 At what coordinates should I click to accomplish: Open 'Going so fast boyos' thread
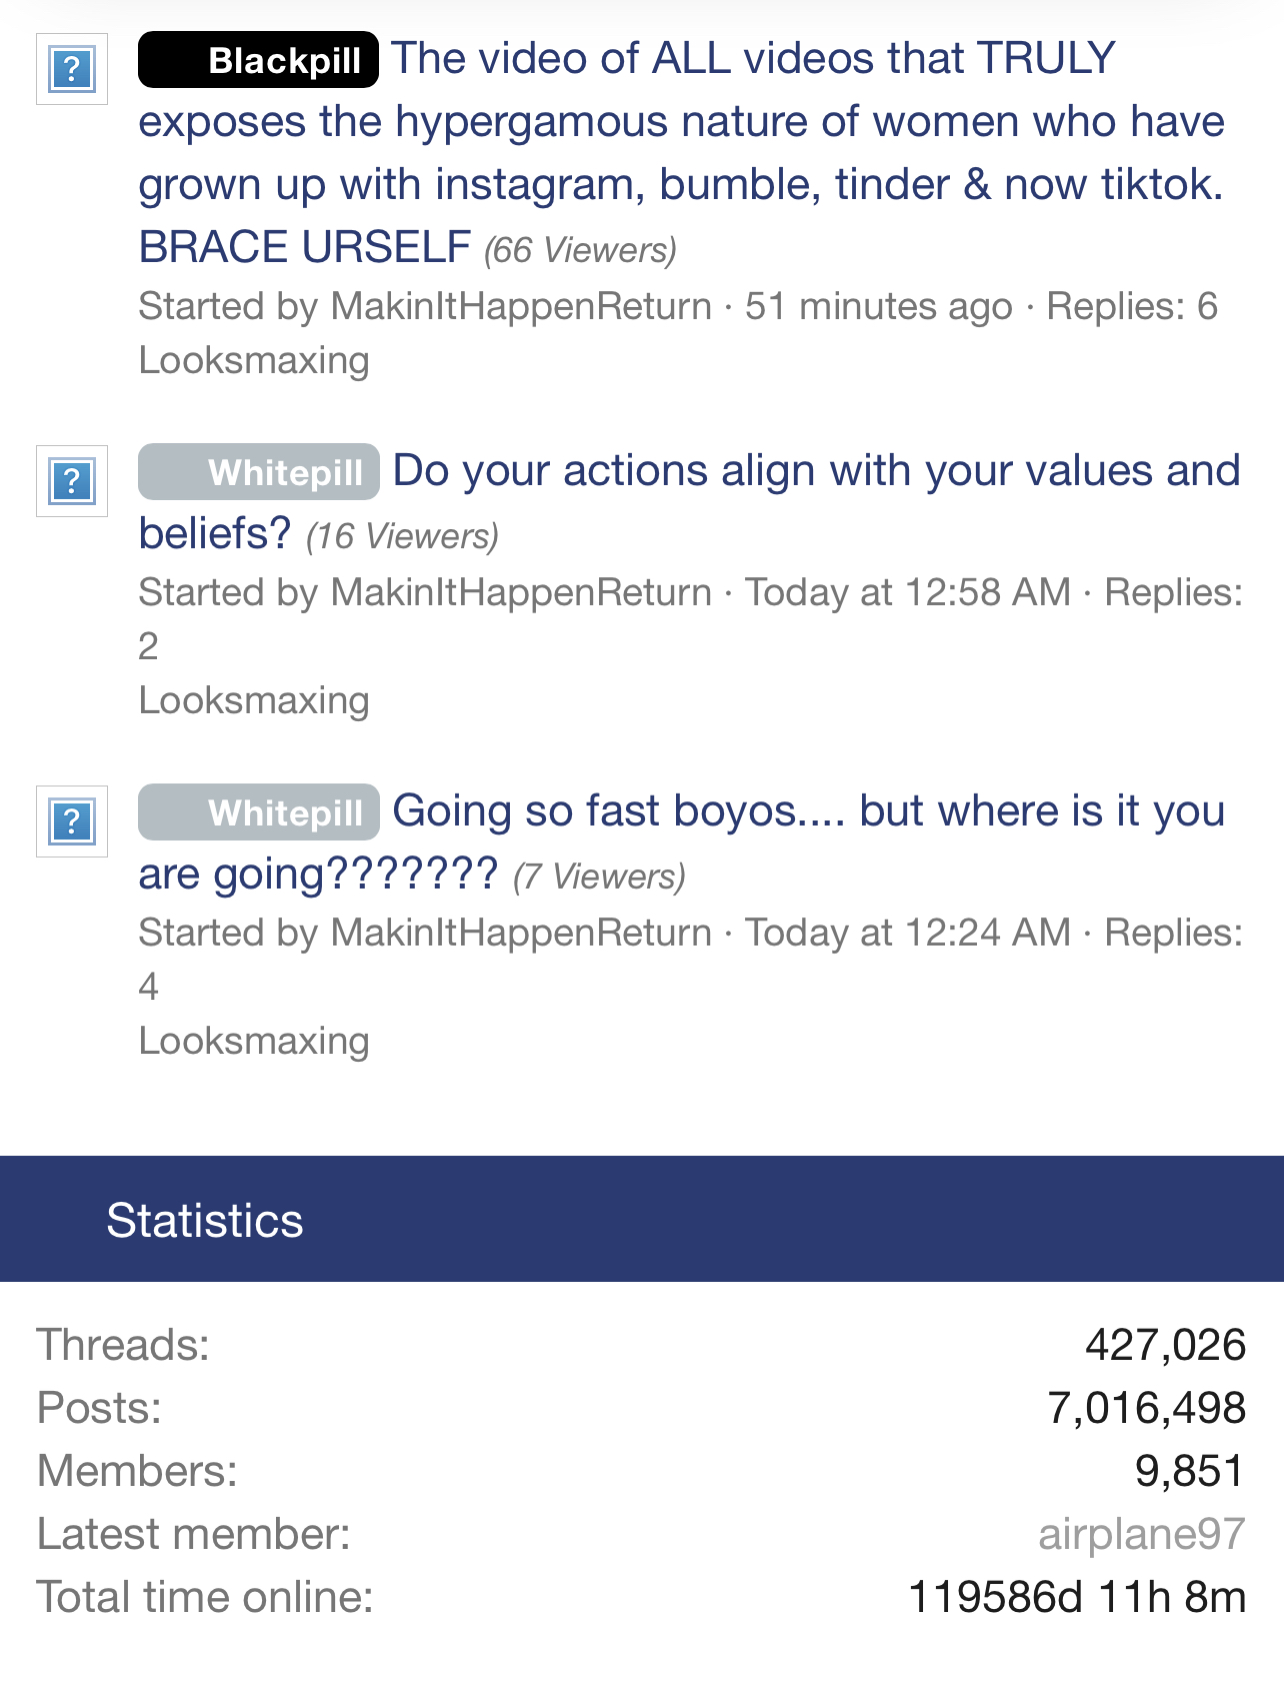pyautogui.click(x=808, y=811)
